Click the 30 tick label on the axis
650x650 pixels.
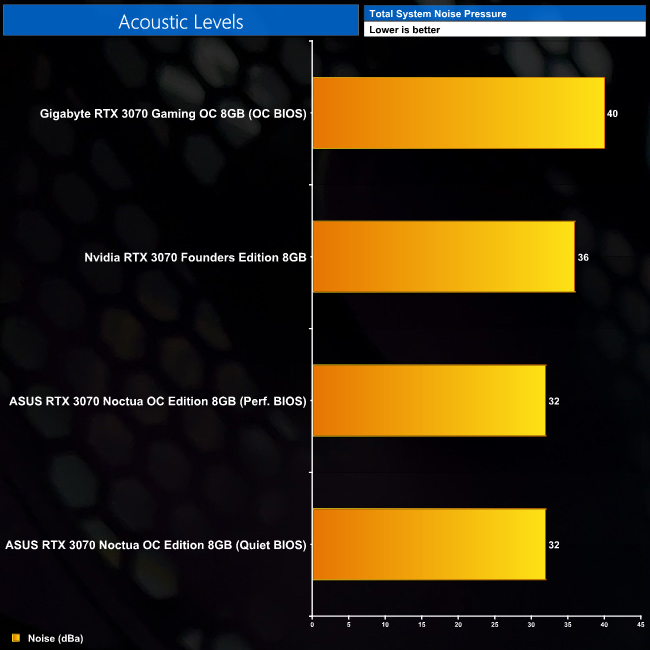[531, 625]
